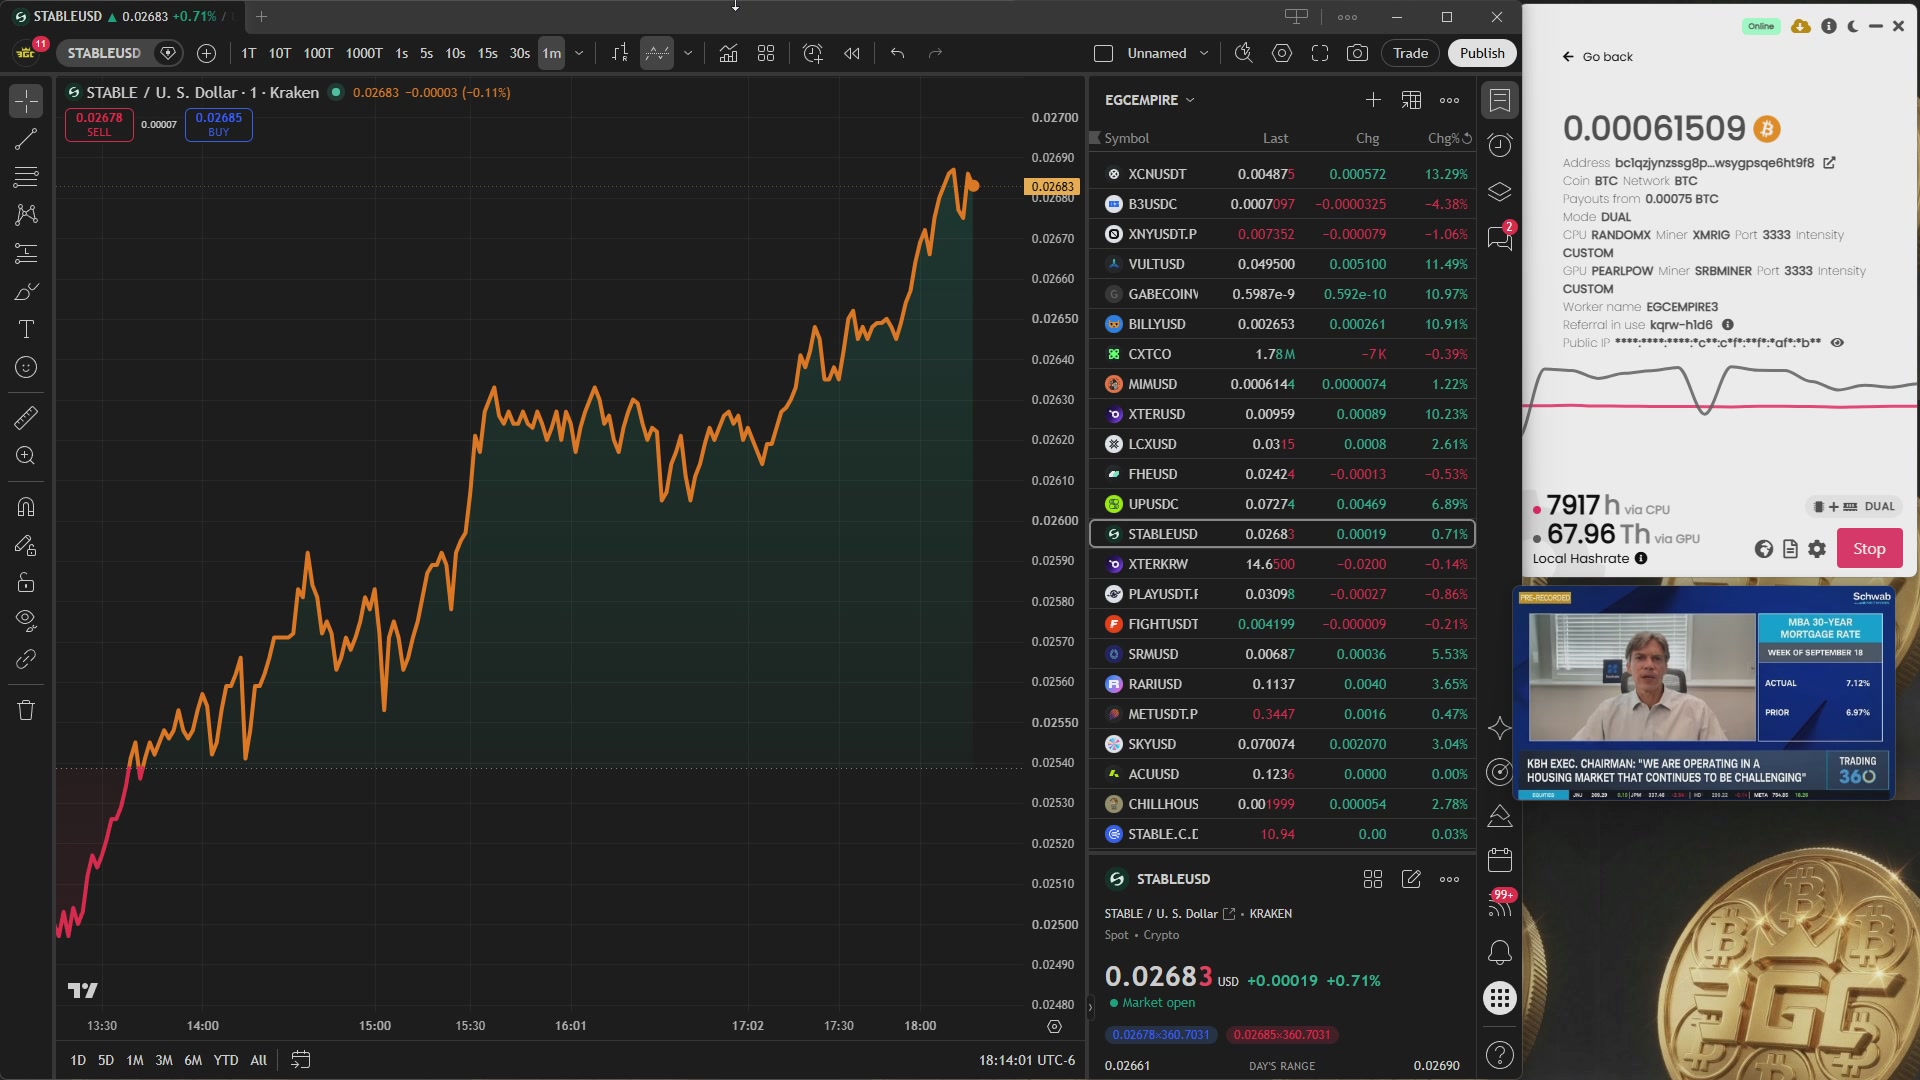Open miner log document icon
1920x1080 pixels.
pos(1790,549)
